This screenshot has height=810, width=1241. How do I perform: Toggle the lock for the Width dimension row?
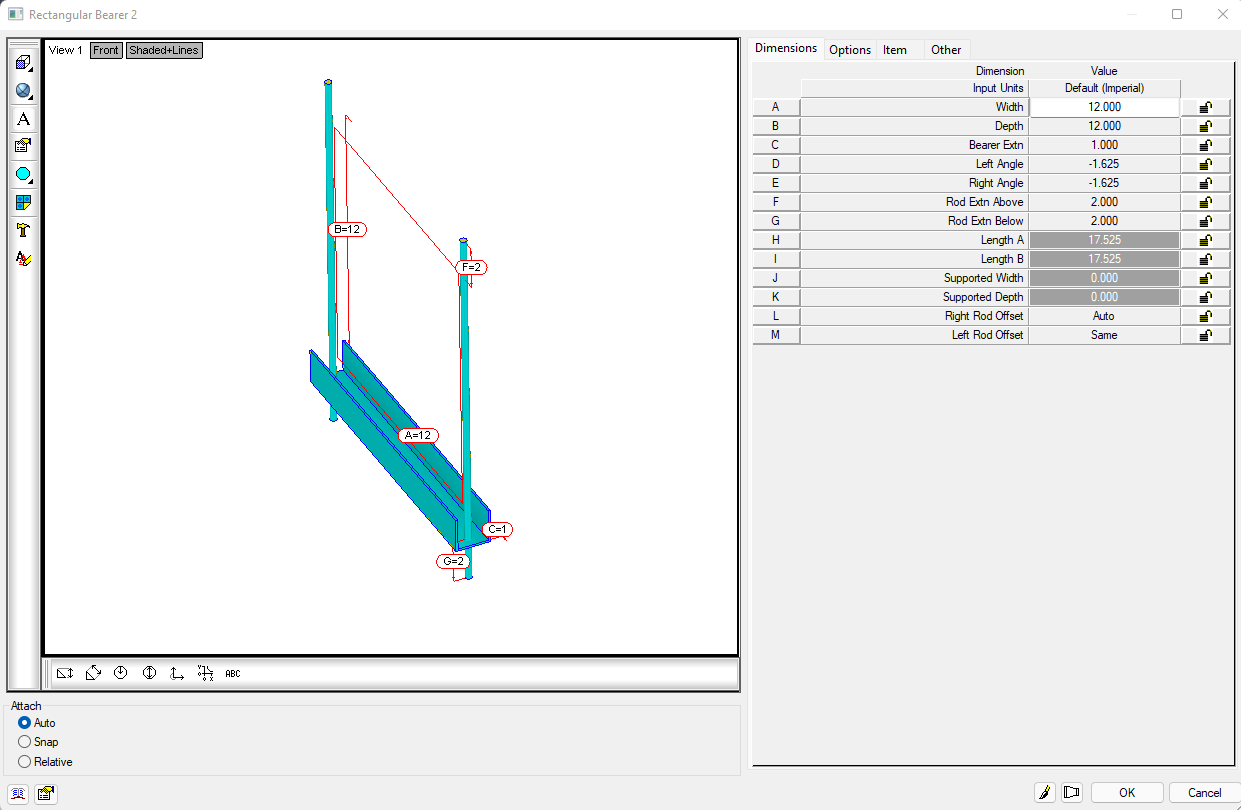point(1205,107)
